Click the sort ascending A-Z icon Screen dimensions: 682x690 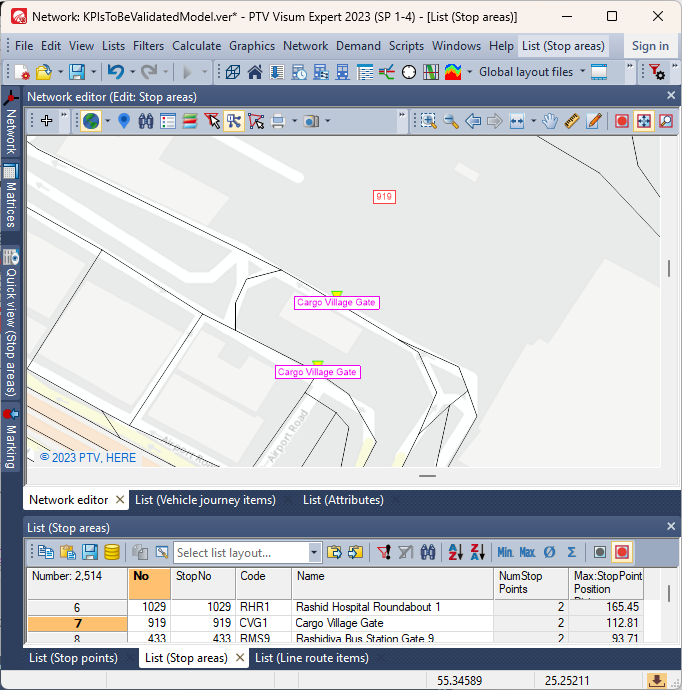(455, 552)
